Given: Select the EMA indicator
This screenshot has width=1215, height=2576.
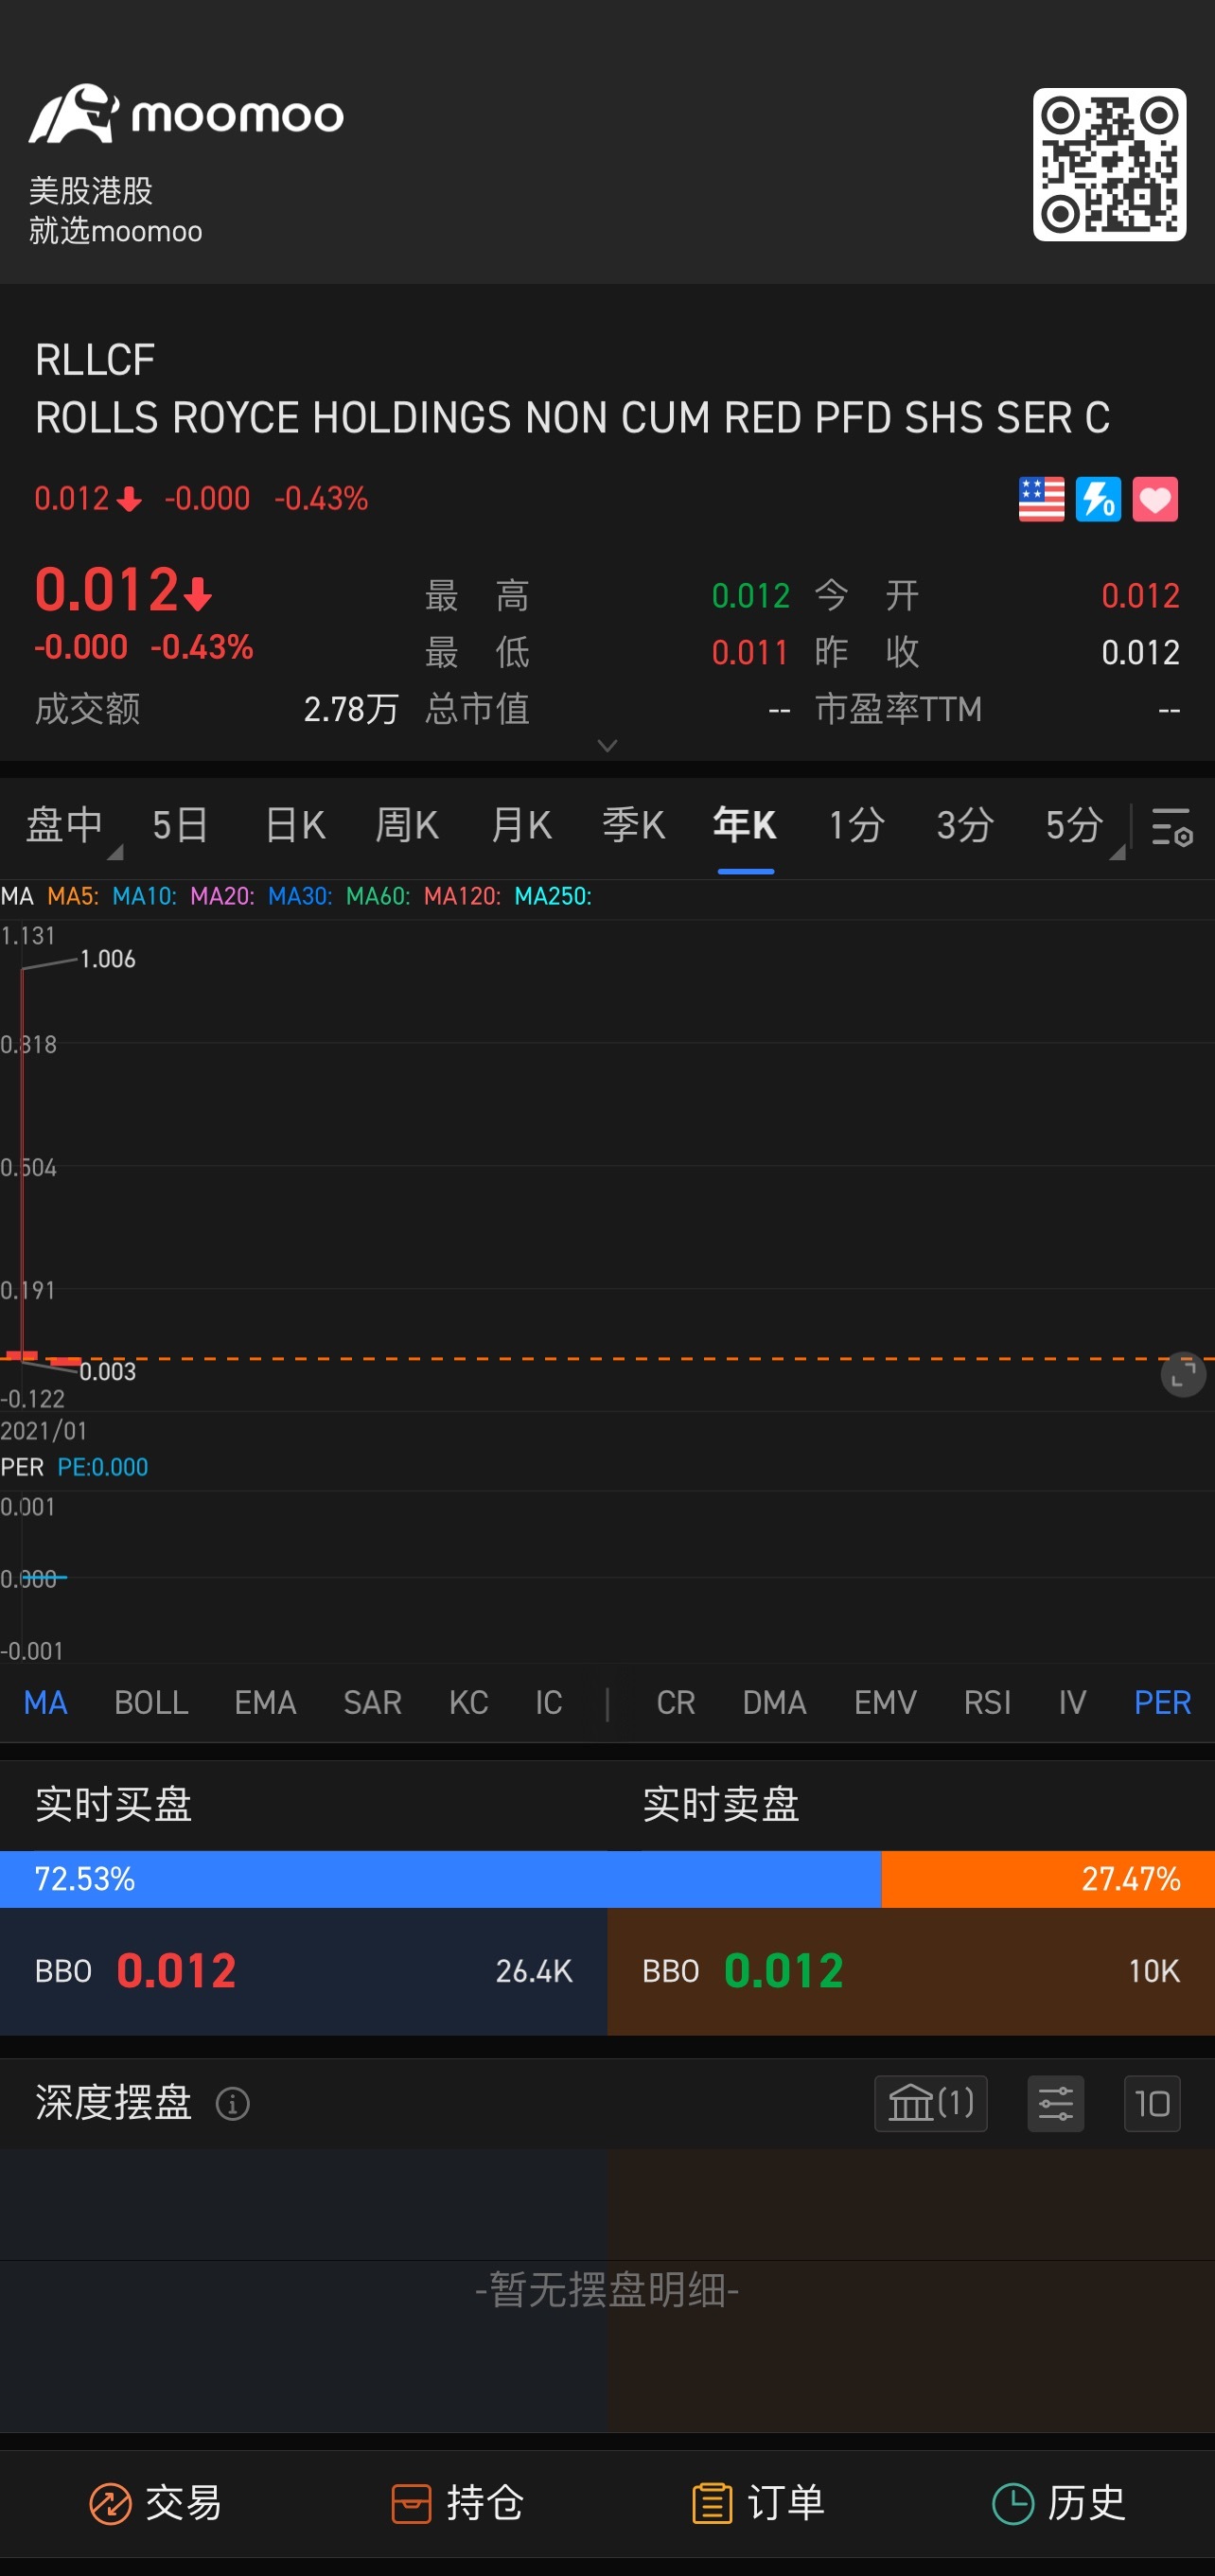Looking at the screenshot, I should click(265, 1702).
